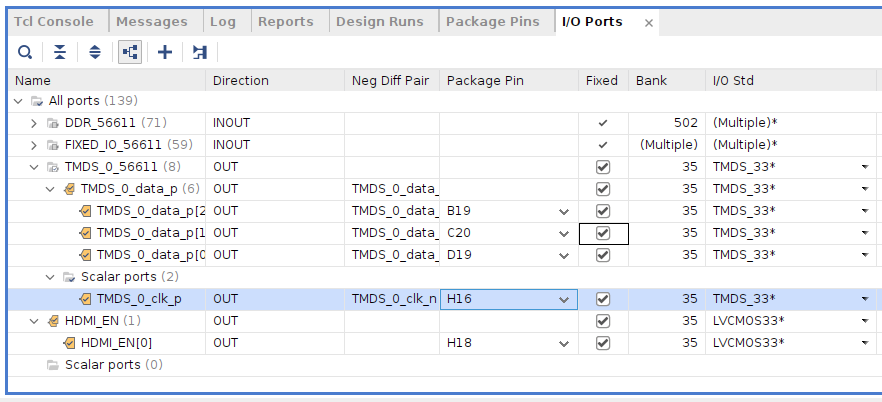Click the search magnifier icon in toolbar
This screenshot has width=882, height=402.
25,52
